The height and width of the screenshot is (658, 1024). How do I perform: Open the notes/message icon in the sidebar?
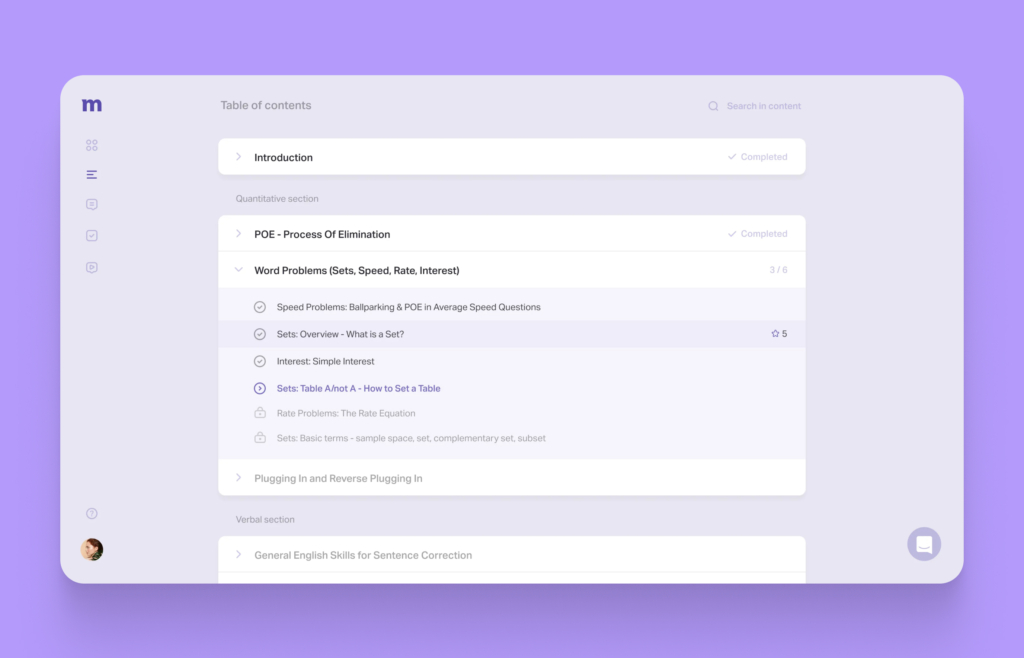click(92, 205)
